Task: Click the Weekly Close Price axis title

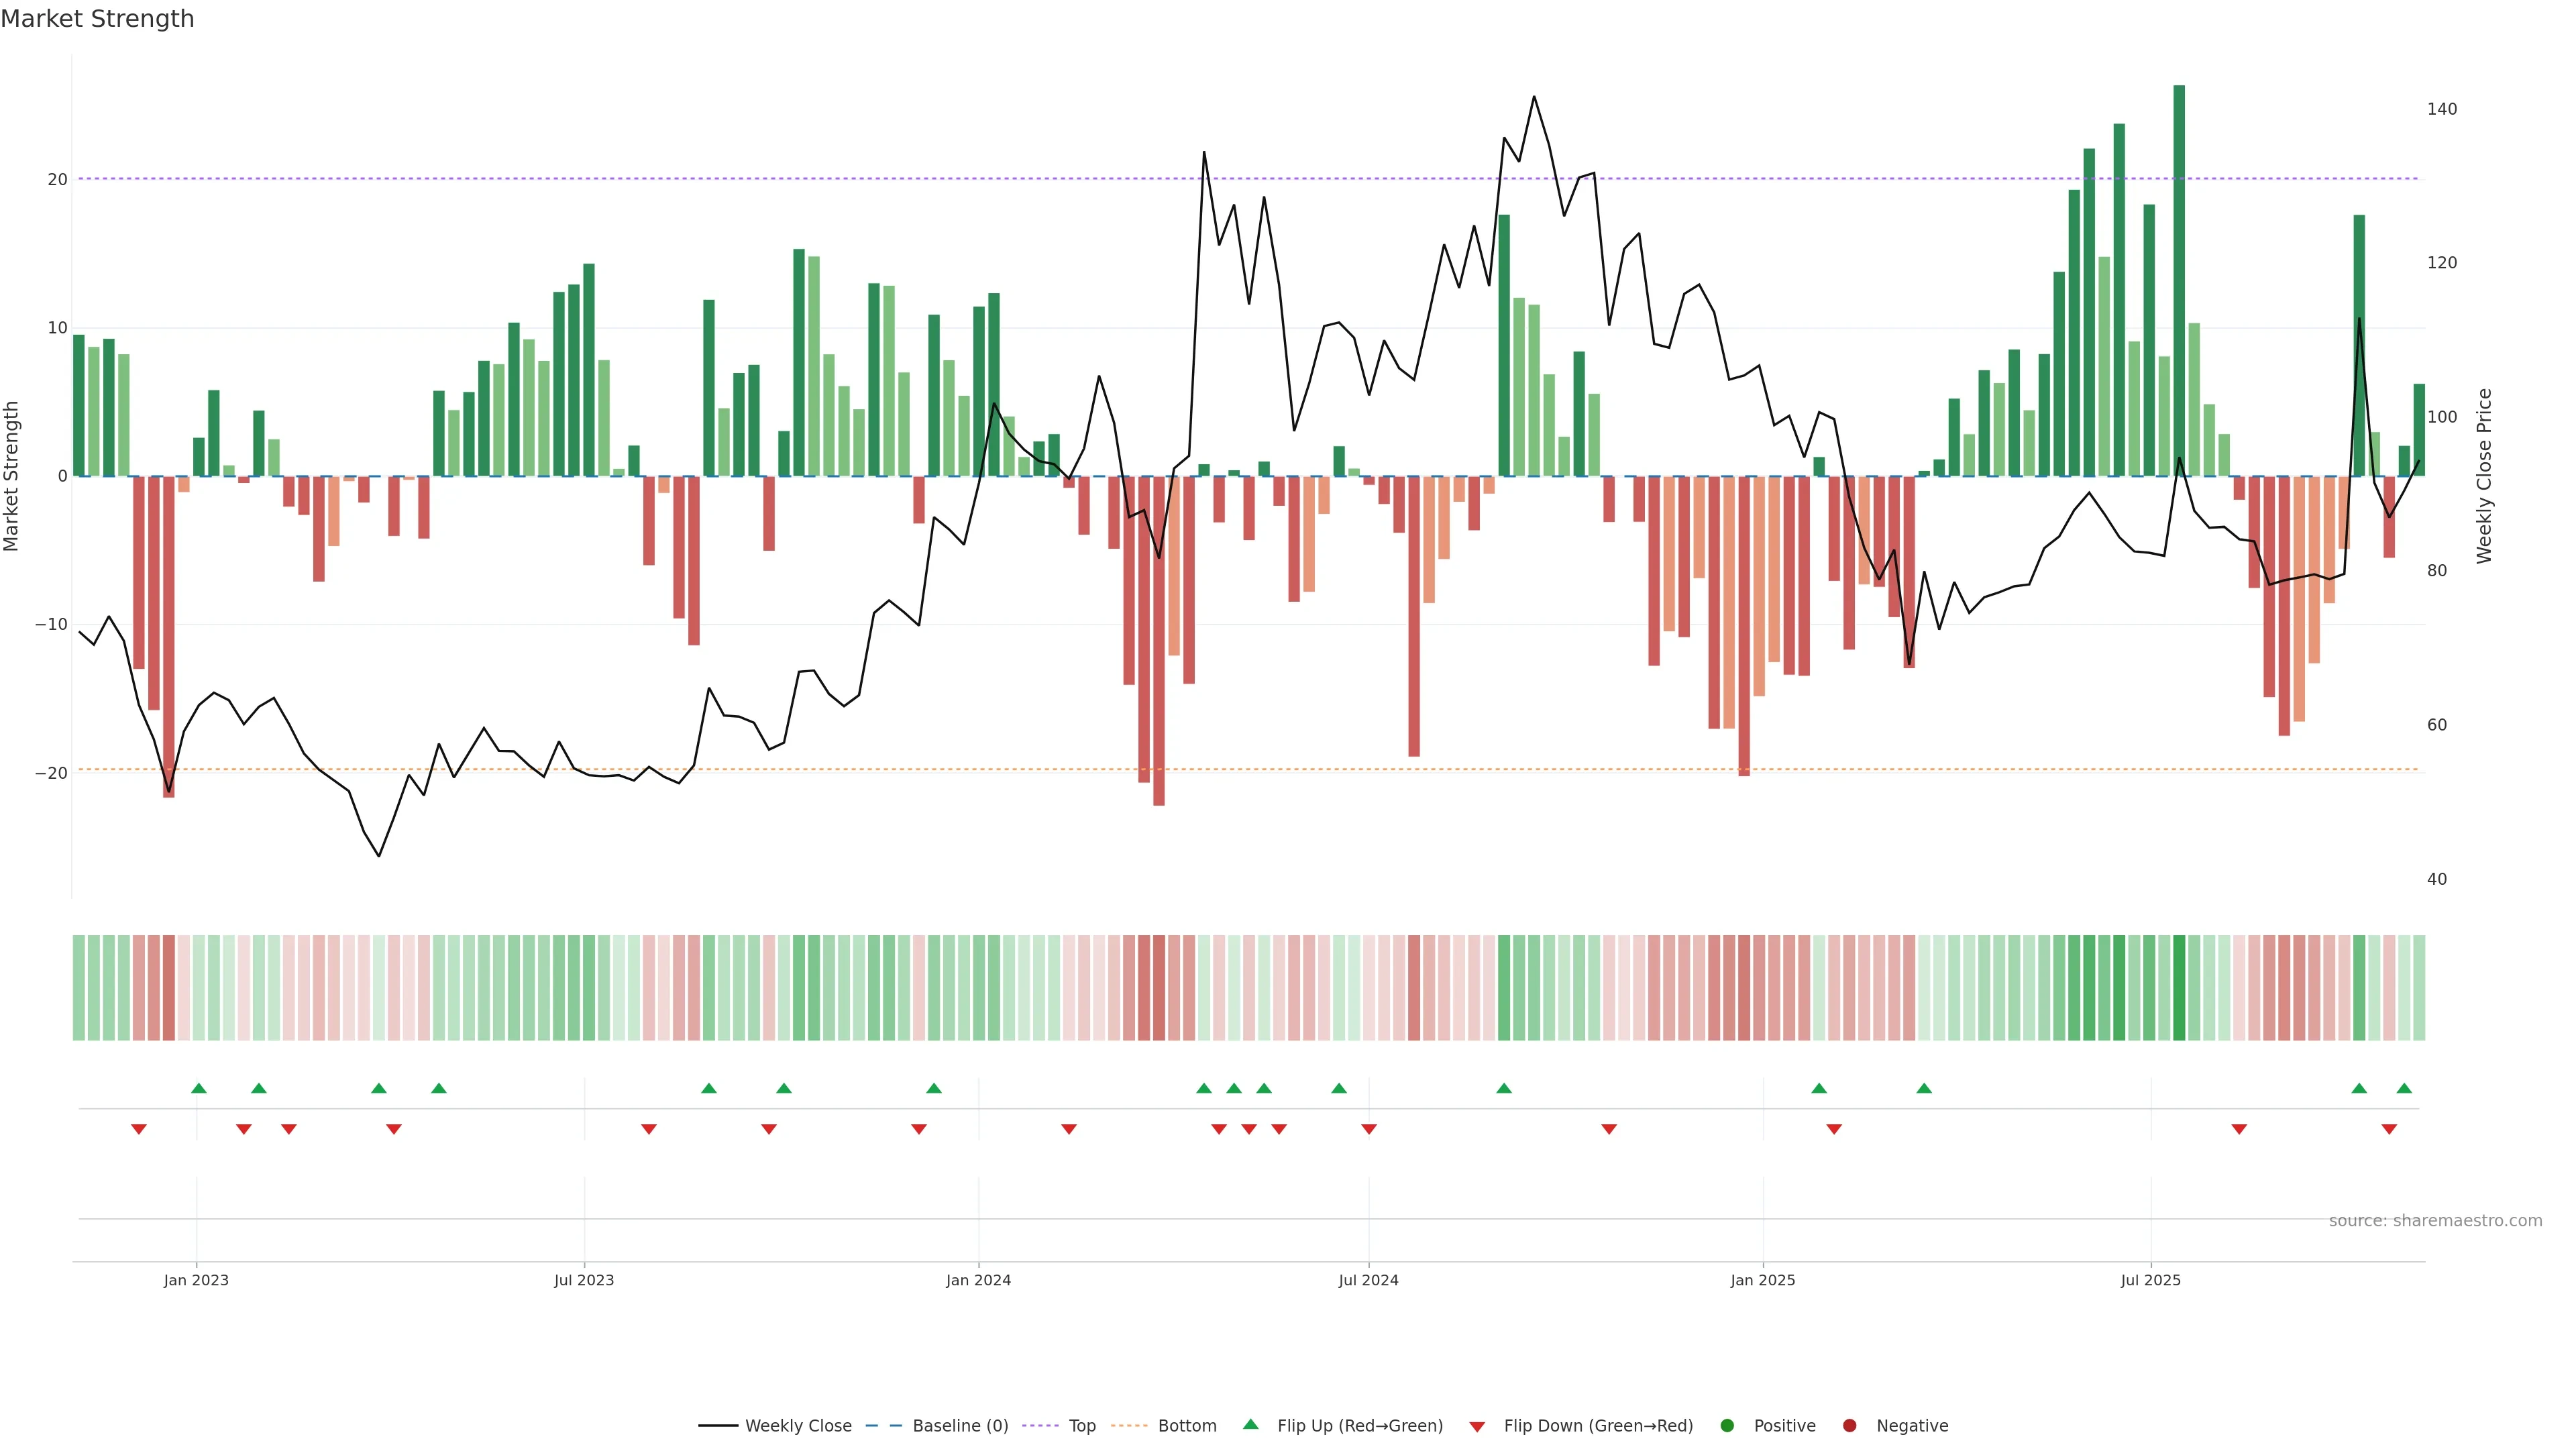Action: coord(2484,476)
